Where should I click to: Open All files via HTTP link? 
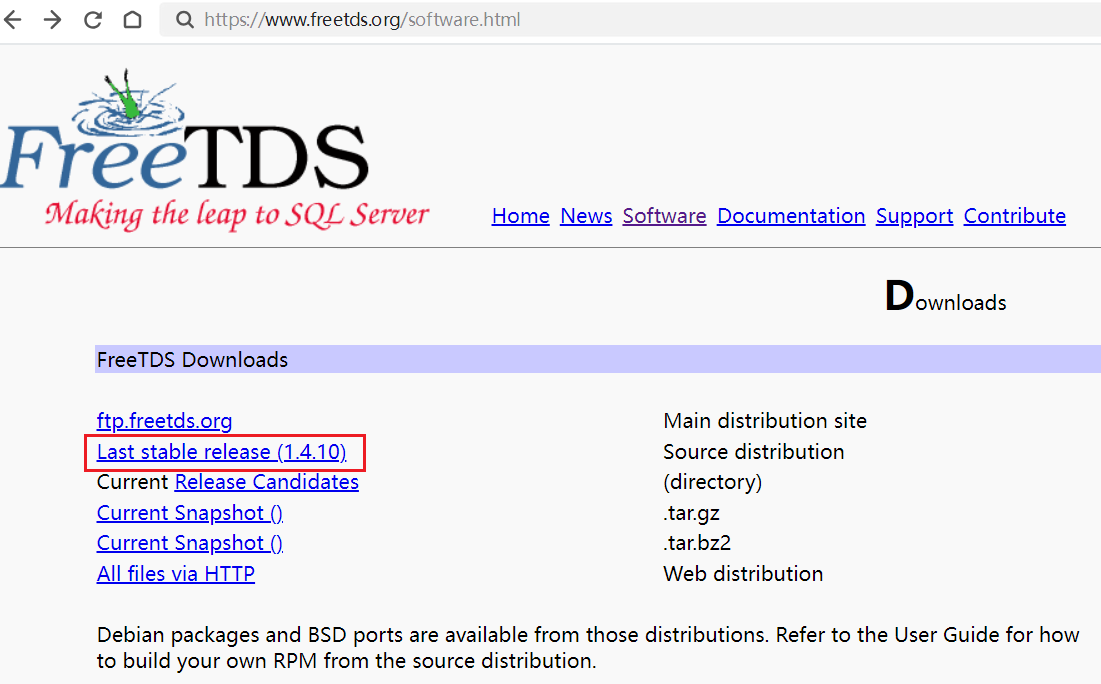176,574
